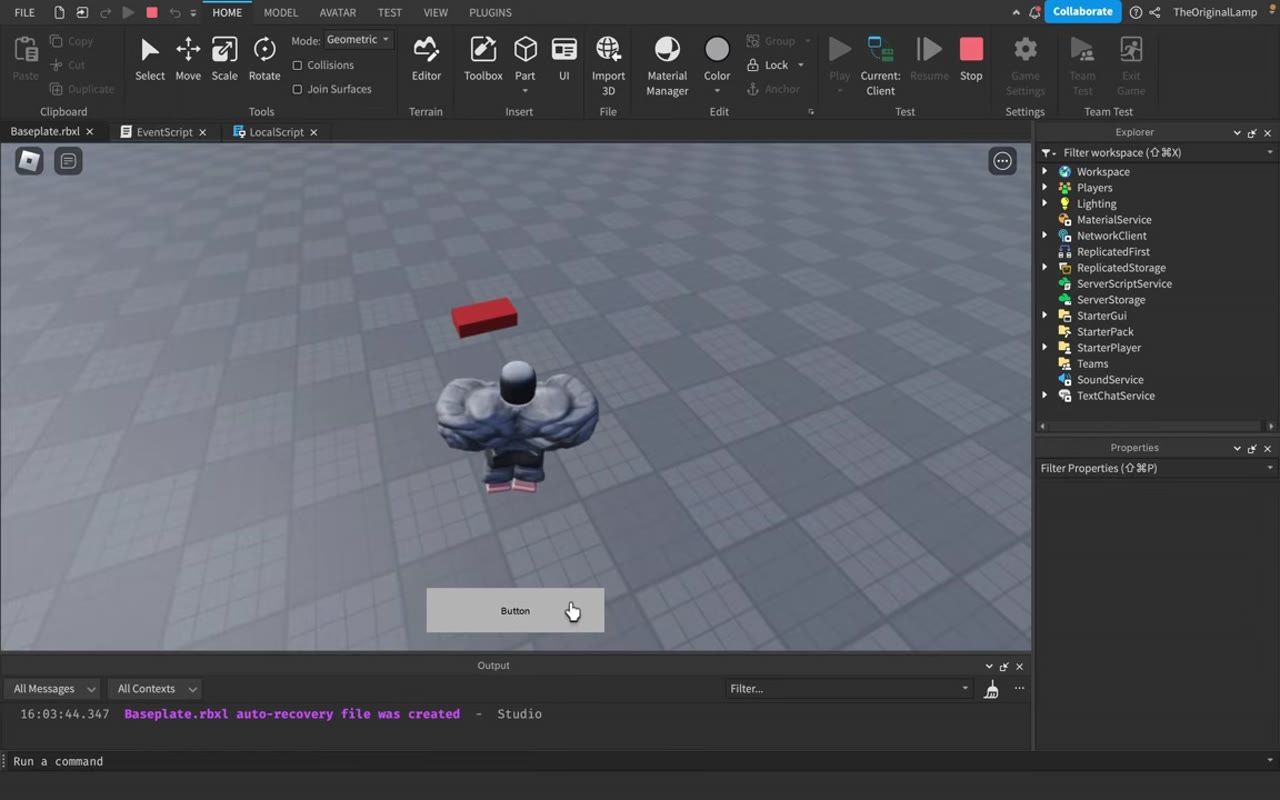Pick the Select tool arrow
Image resolution: width=1280 pixels, height=800 pixels.
[150, 60]
